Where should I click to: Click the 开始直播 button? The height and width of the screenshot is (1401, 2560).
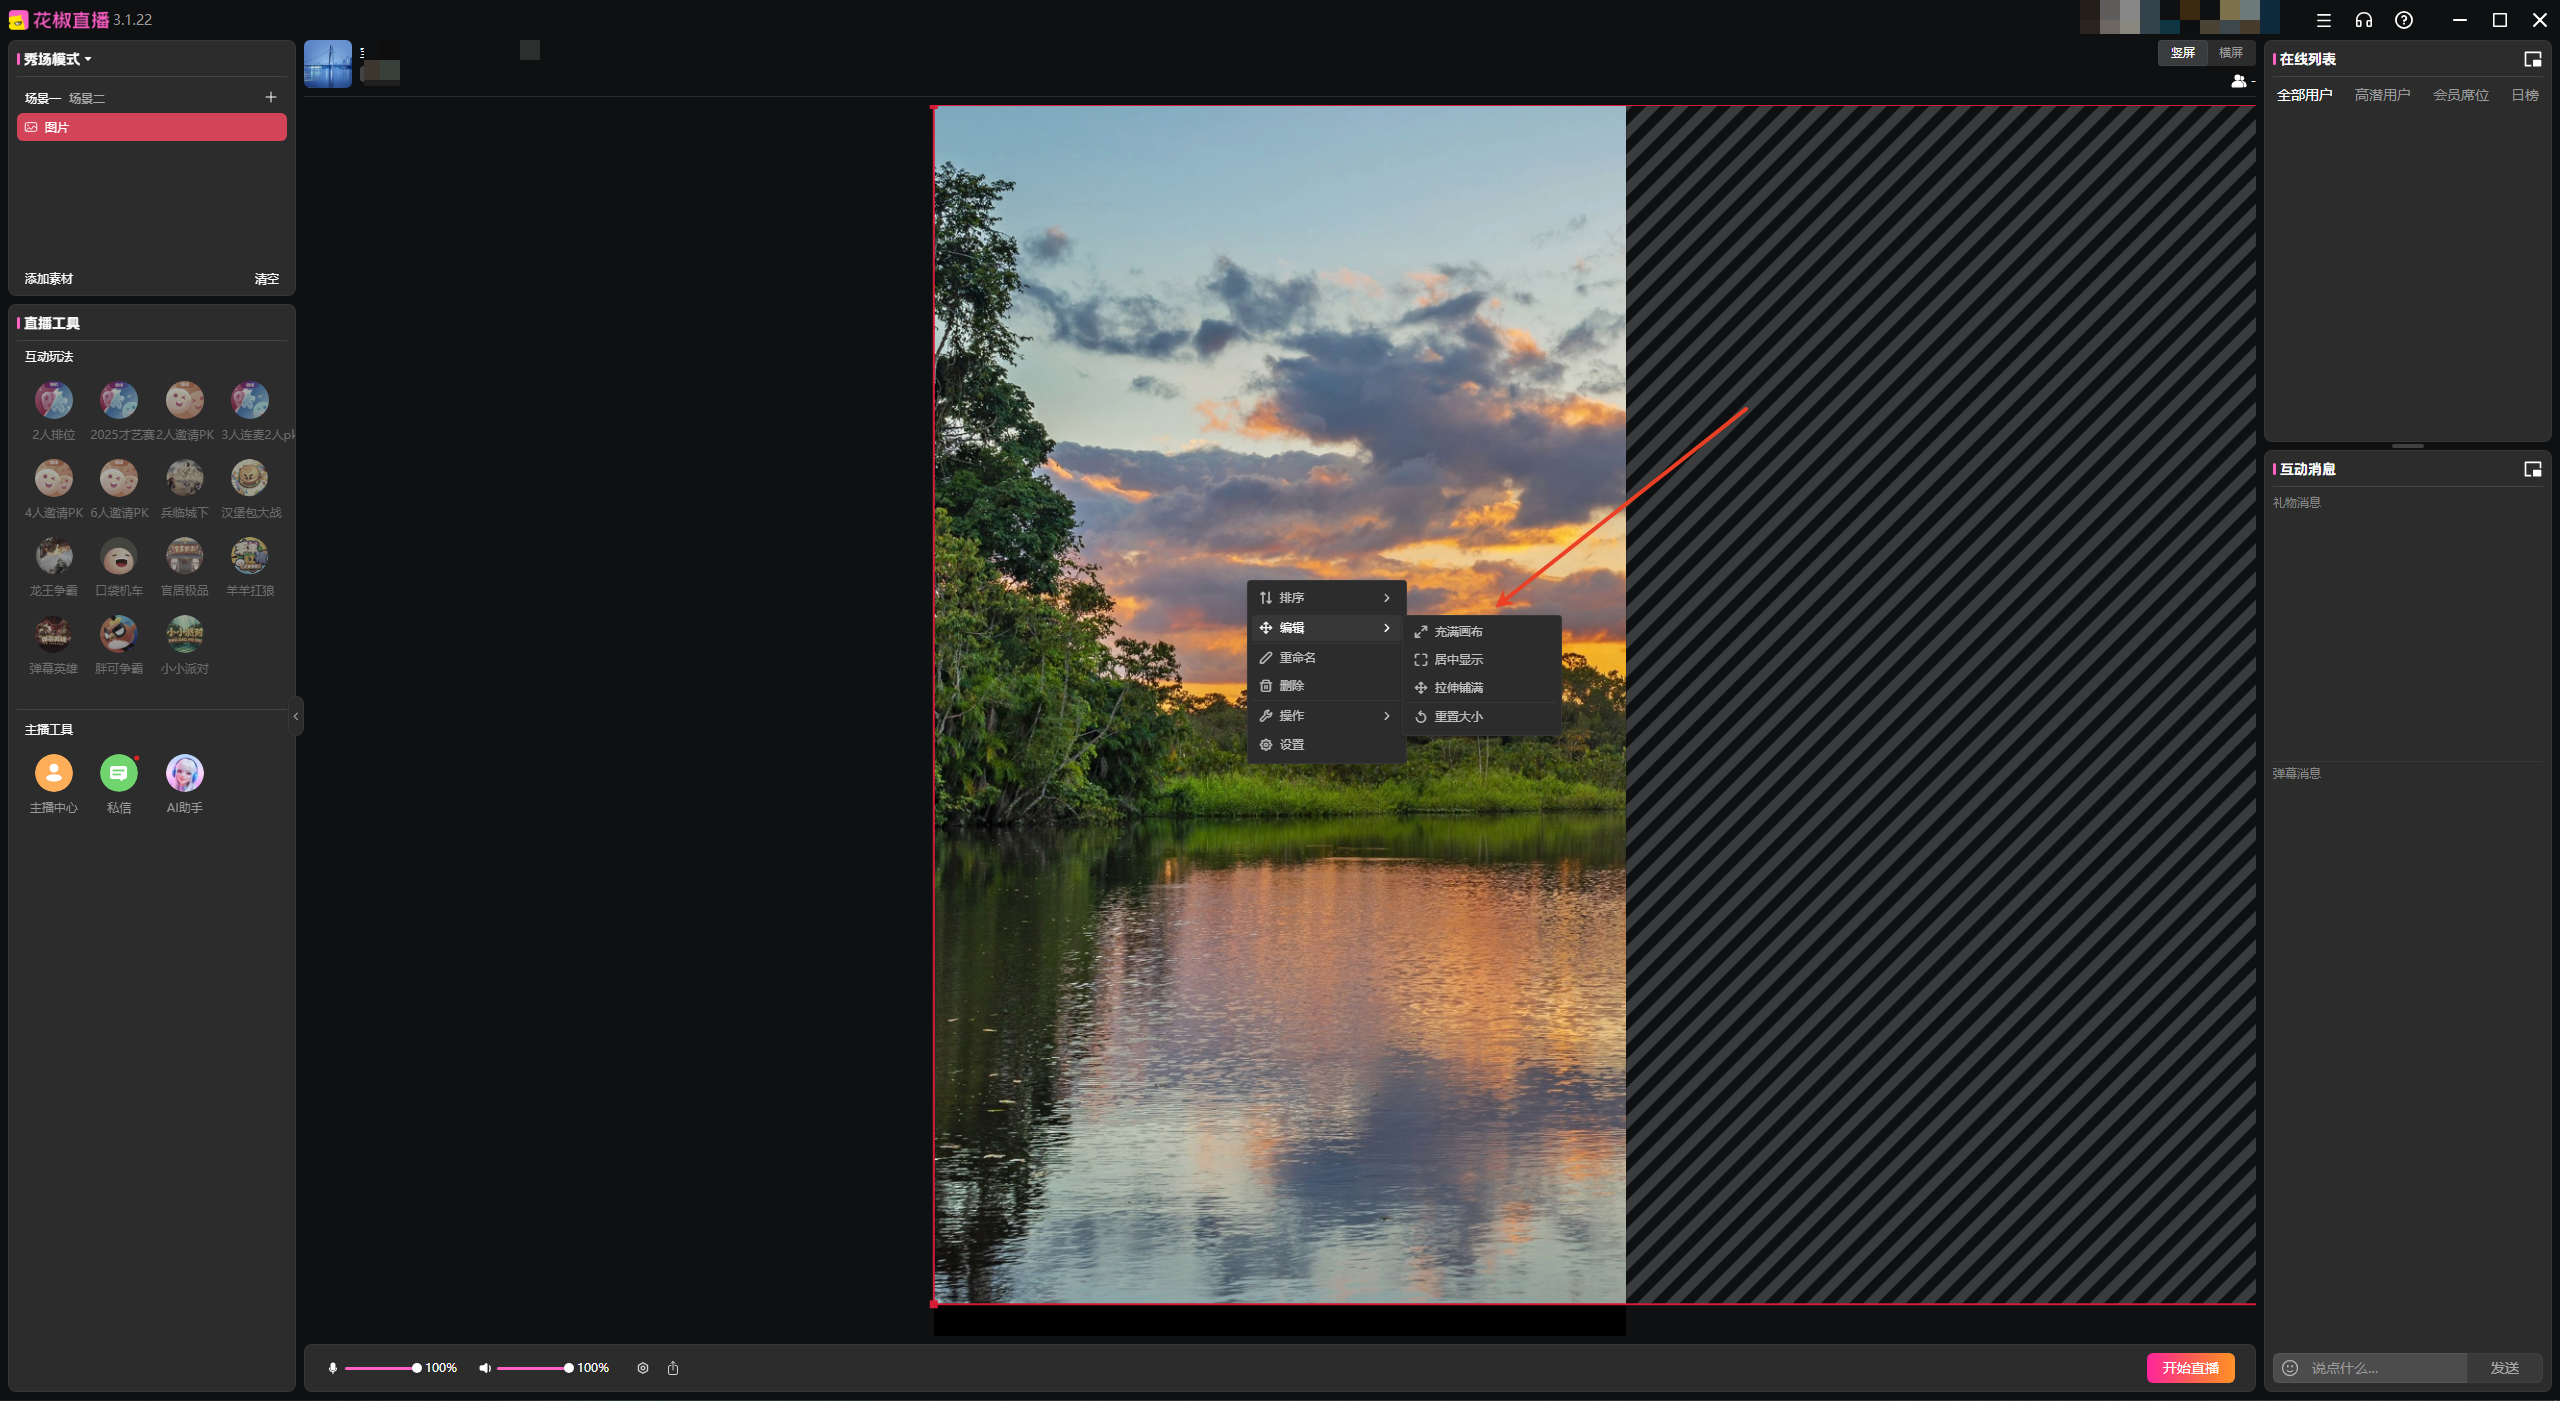[2190, 1368]
